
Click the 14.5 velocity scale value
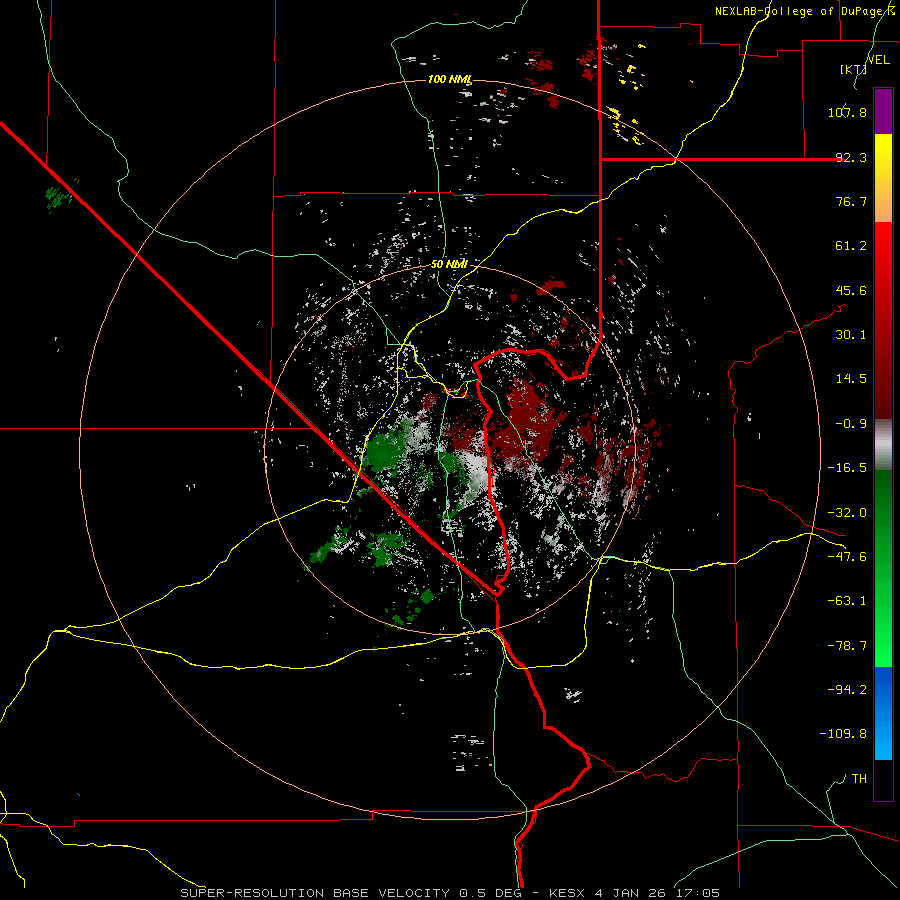click(851, 379)
